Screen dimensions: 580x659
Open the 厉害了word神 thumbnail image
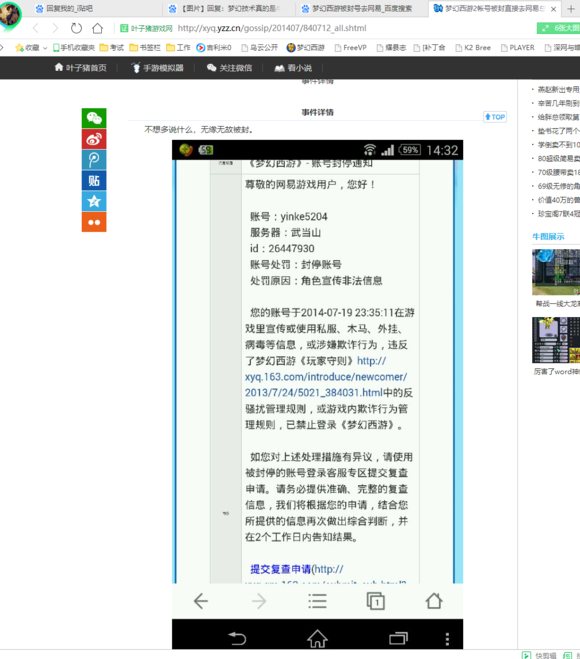coord(556,340)
